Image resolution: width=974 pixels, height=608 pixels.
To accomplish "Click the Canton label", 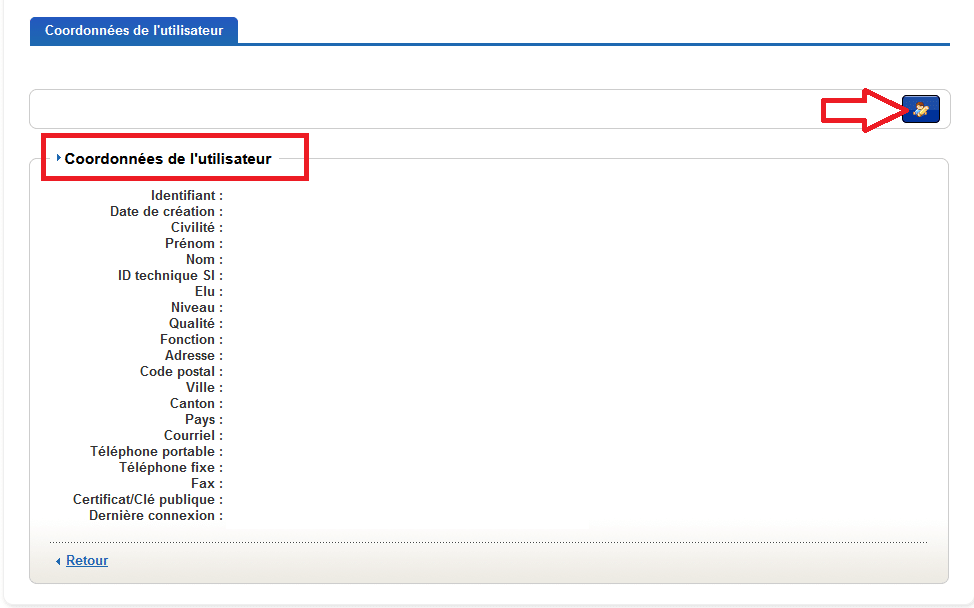I will 196,404.
